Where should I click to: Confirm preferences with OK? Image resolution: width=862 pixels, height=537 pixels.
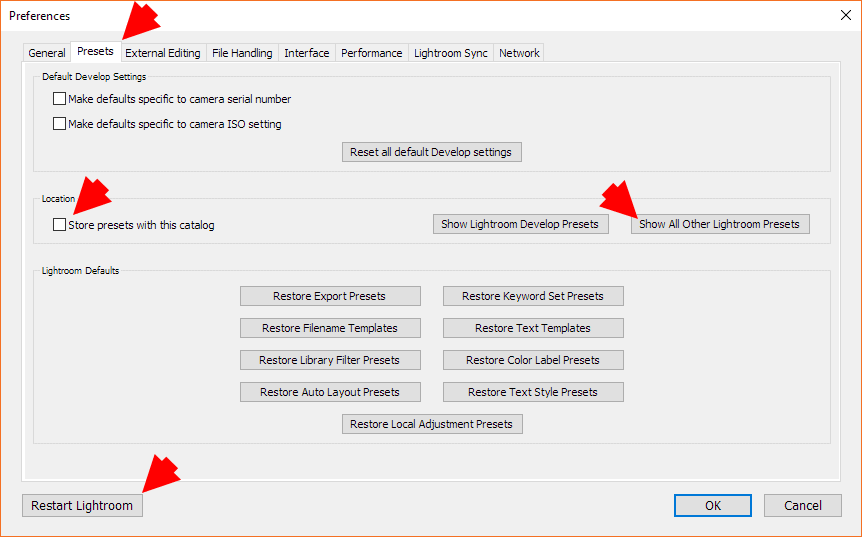click(713, 506)
